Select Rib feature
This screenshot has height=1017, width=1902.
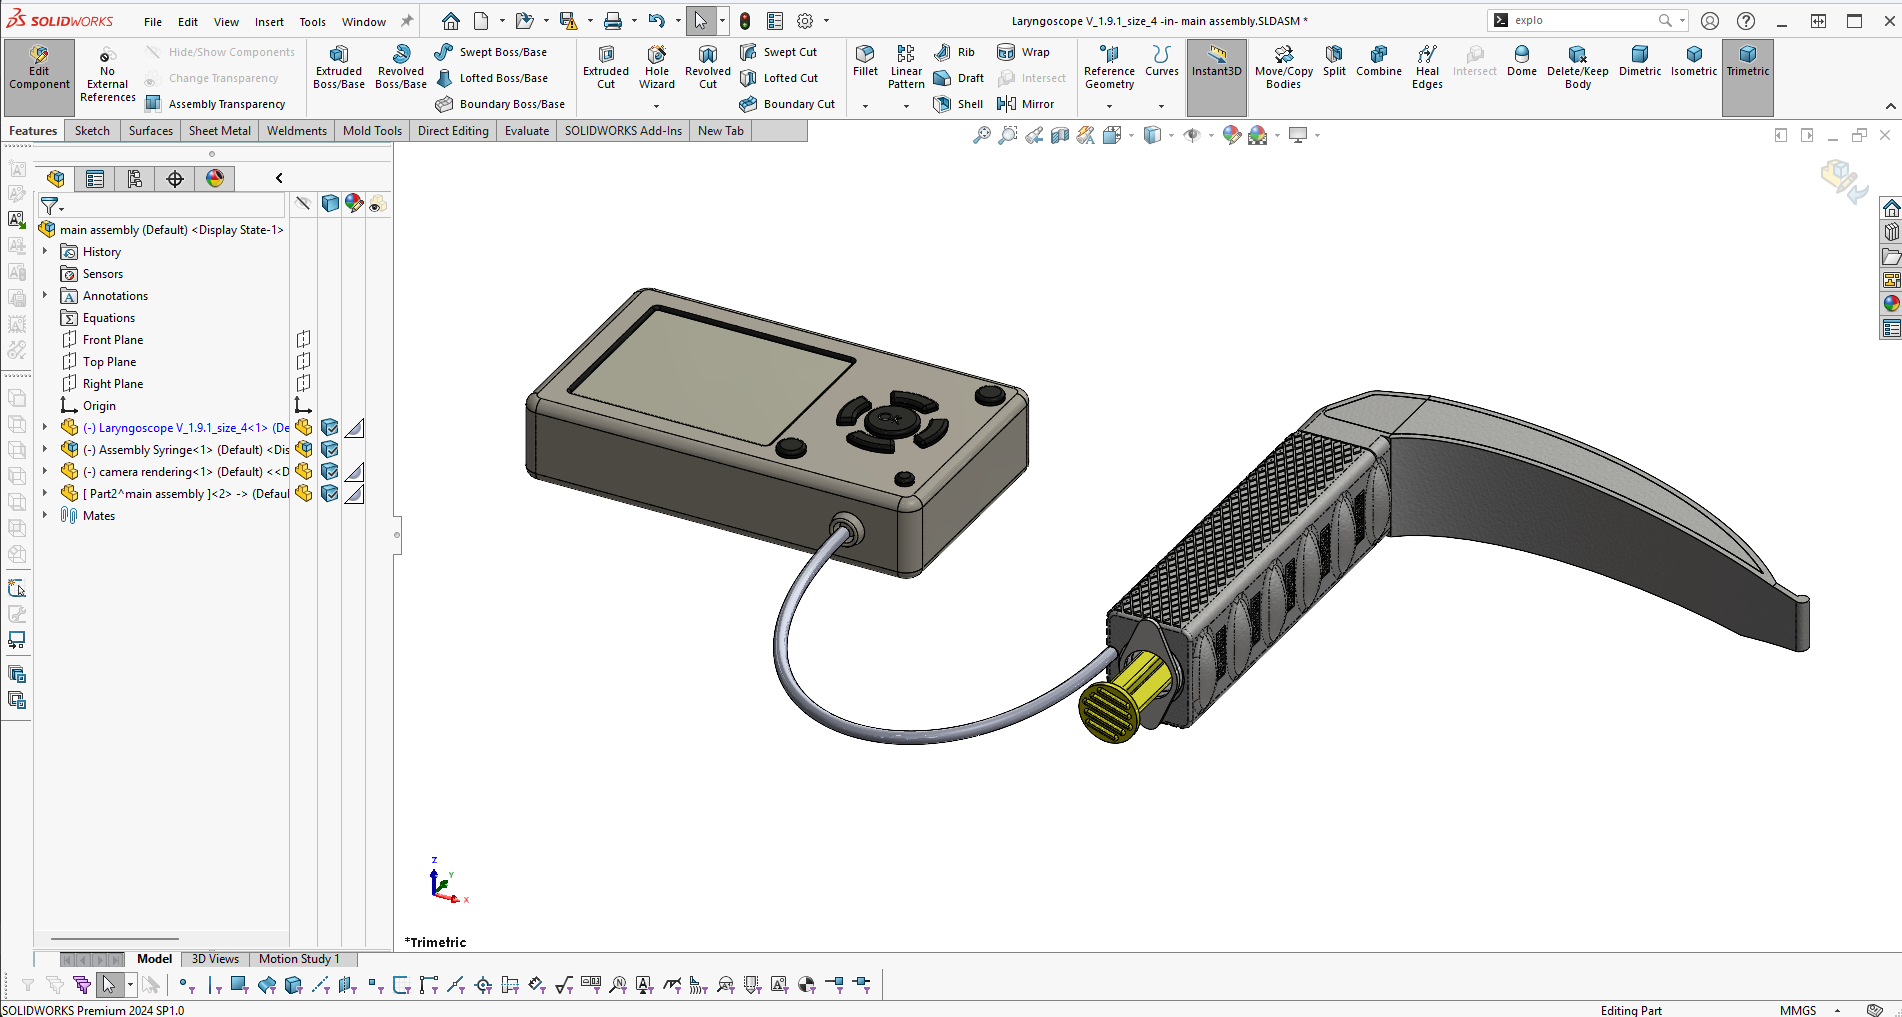click(x=954, y=52)
